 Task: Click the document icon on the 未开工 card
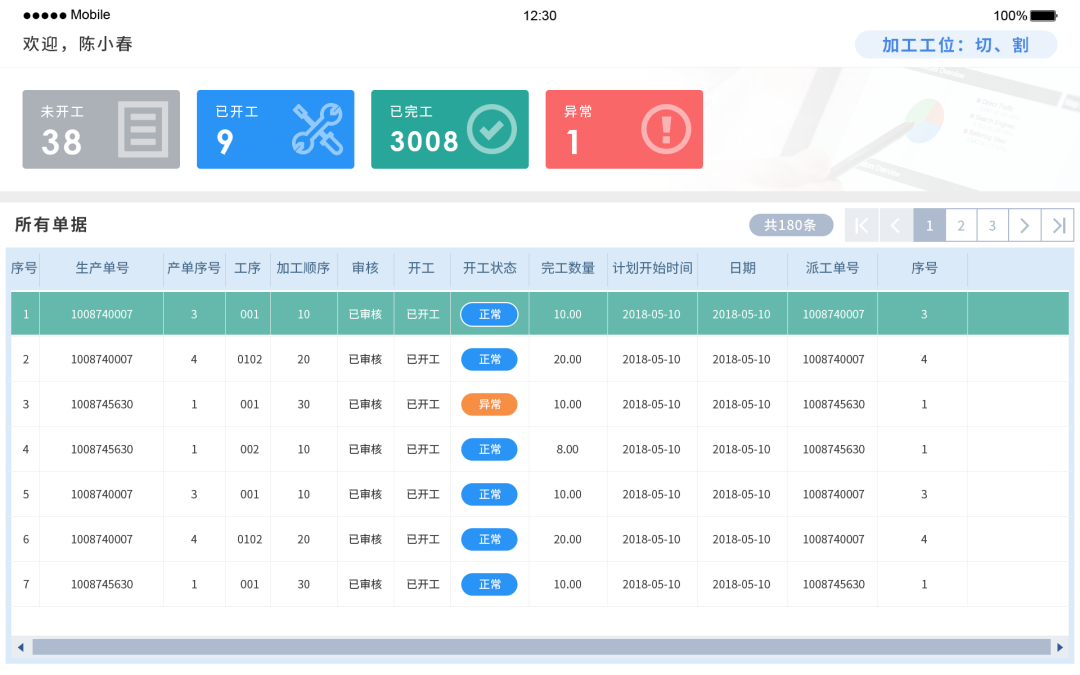[x=143, y=128]
